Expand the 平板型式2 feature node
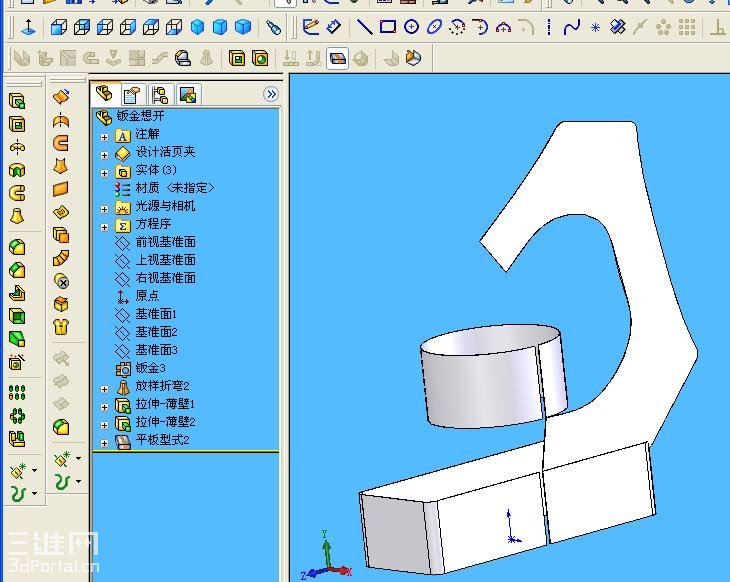The image size is (730, 582). (104, 443)
